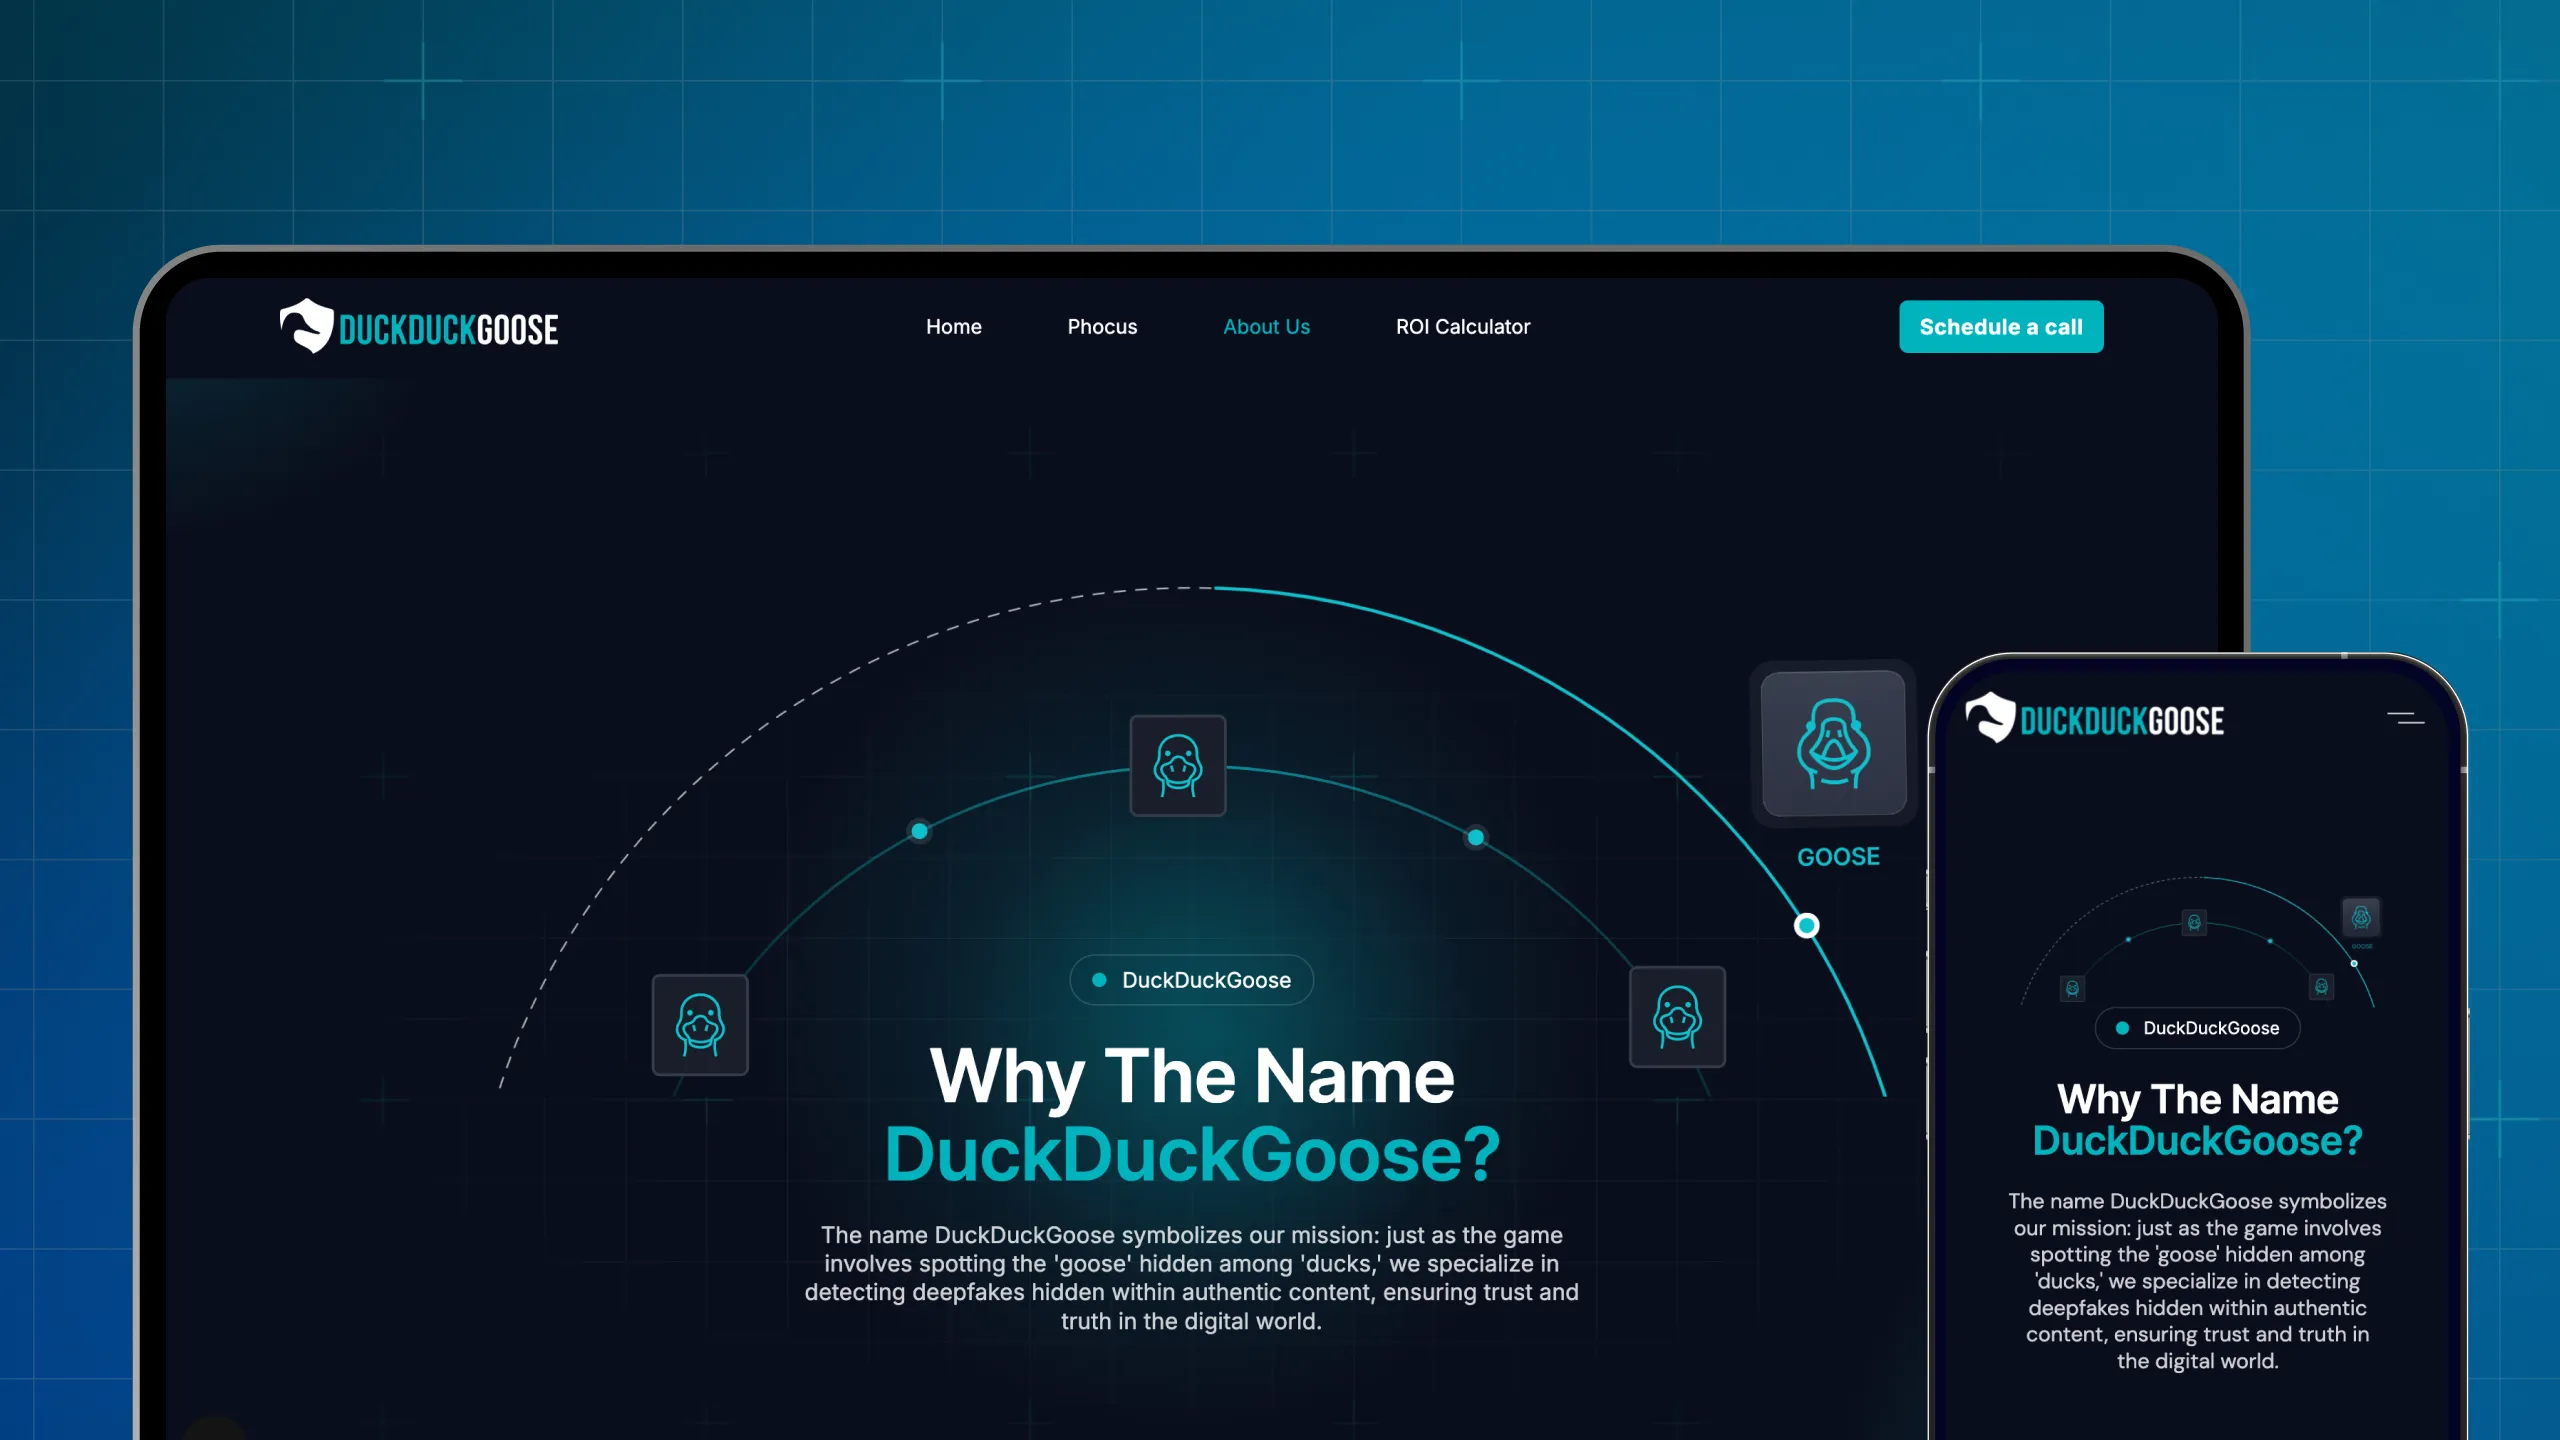The width and height of the screenshot is (2560, 1440).
Task: Click the bottom left duck tile on phone
Action: (2073, 989)
